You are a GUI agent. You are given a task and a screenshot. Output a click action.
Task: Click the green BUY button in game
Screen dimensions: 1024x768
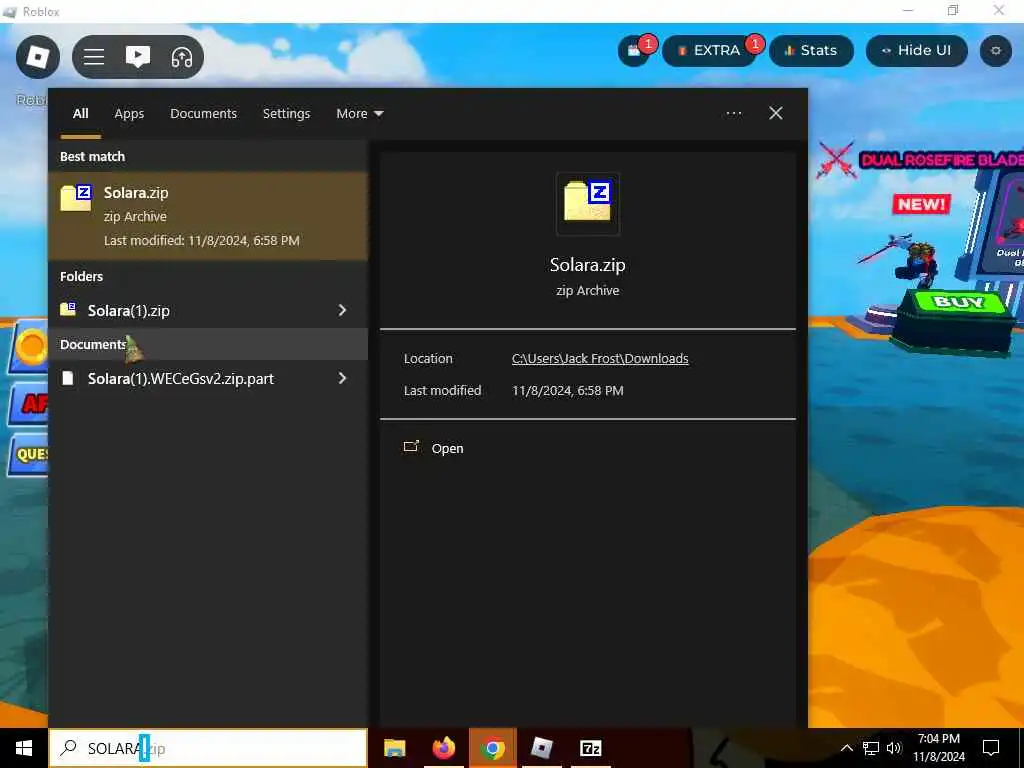(959, 302)
